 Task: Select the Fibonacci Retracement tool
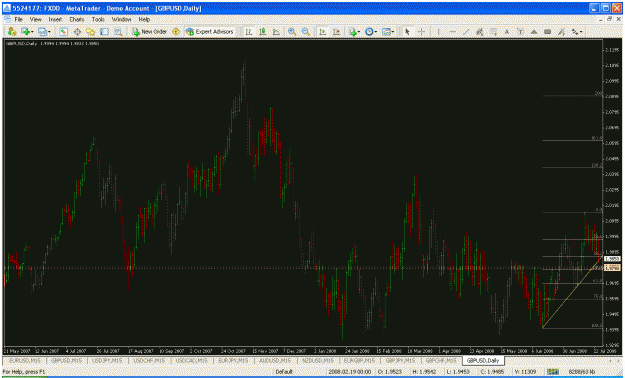[493, 32]
